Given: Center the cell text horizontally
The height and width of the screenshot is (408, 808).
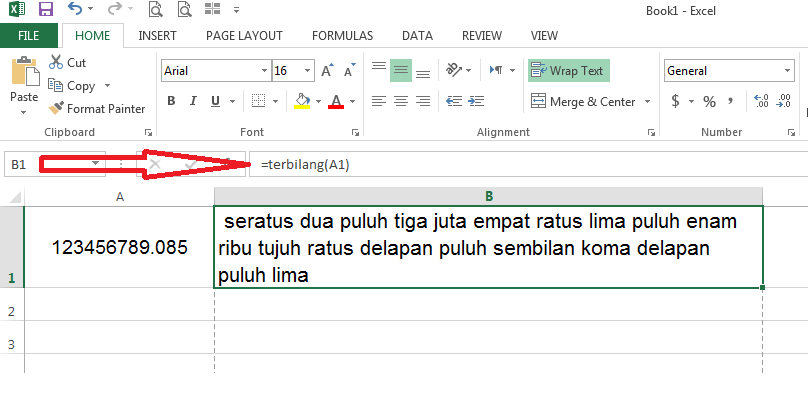Looking at the screenshot, I should click(401, 101).
